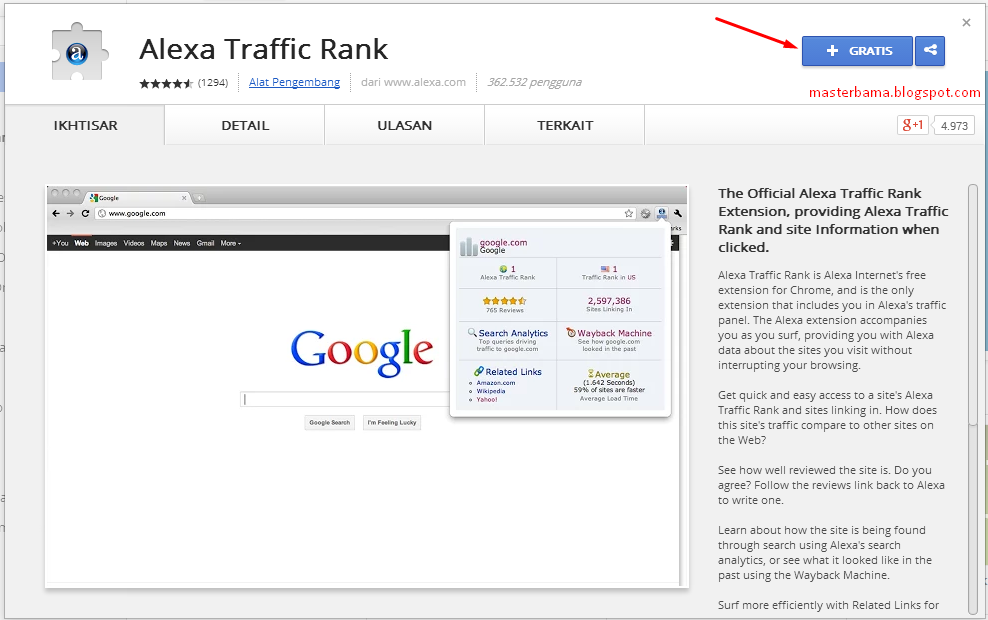Viewport: 988px width, 620px height.
Task: Switch to the IKHTISAR tab
Action: (85, 125)
